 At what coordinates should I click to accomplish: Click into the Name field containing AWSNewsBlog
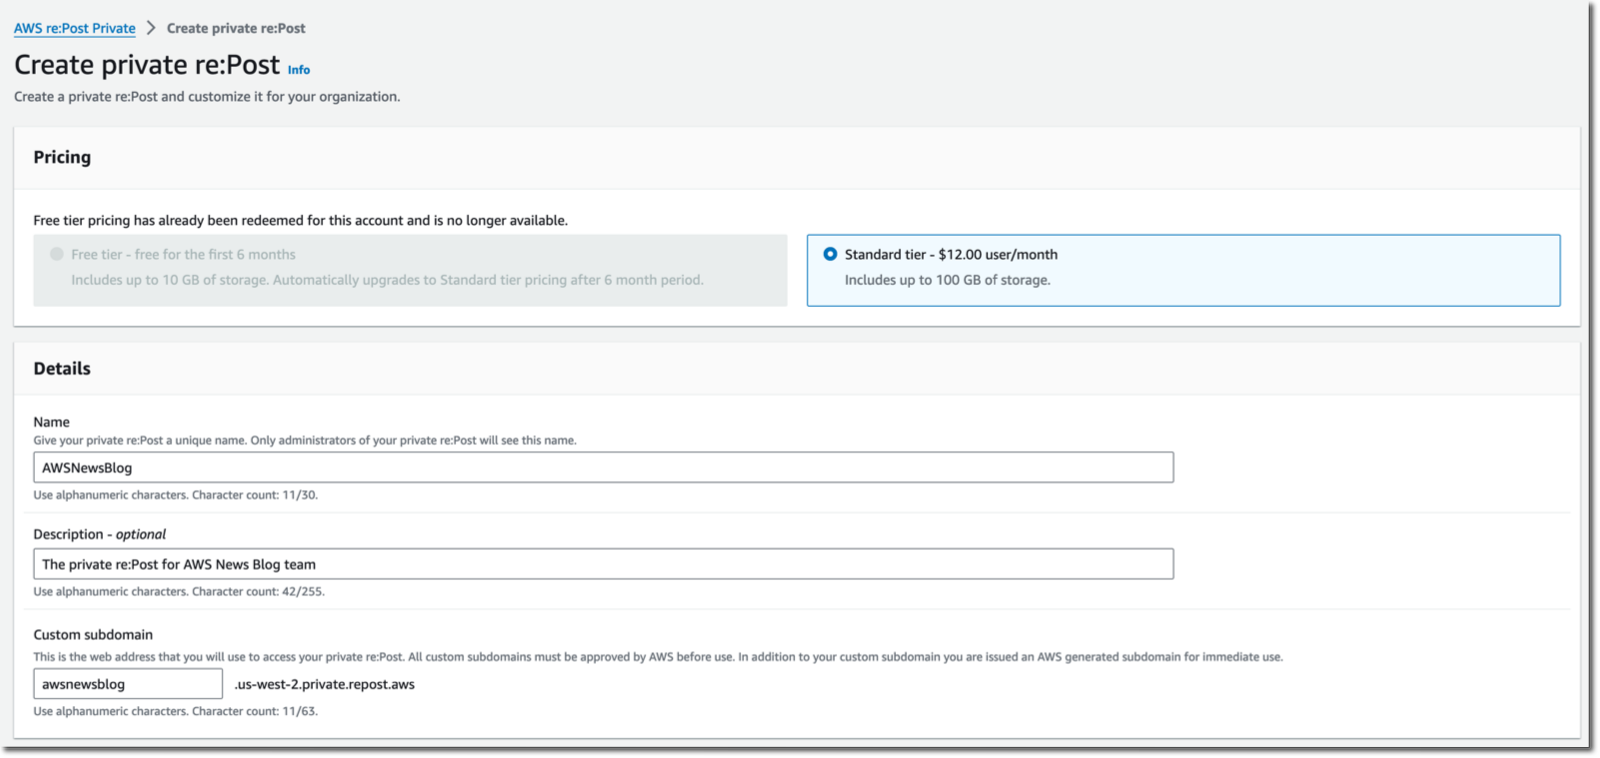click(603, 467)
